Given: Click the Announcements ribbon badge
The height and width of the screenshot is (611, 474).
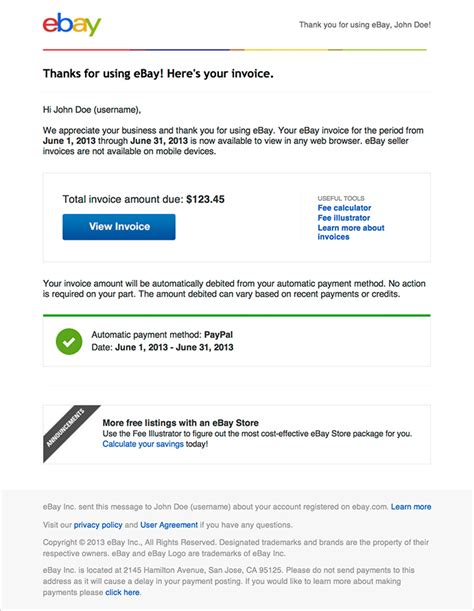Looking at the screenshot, I should (x=66, y=428).
